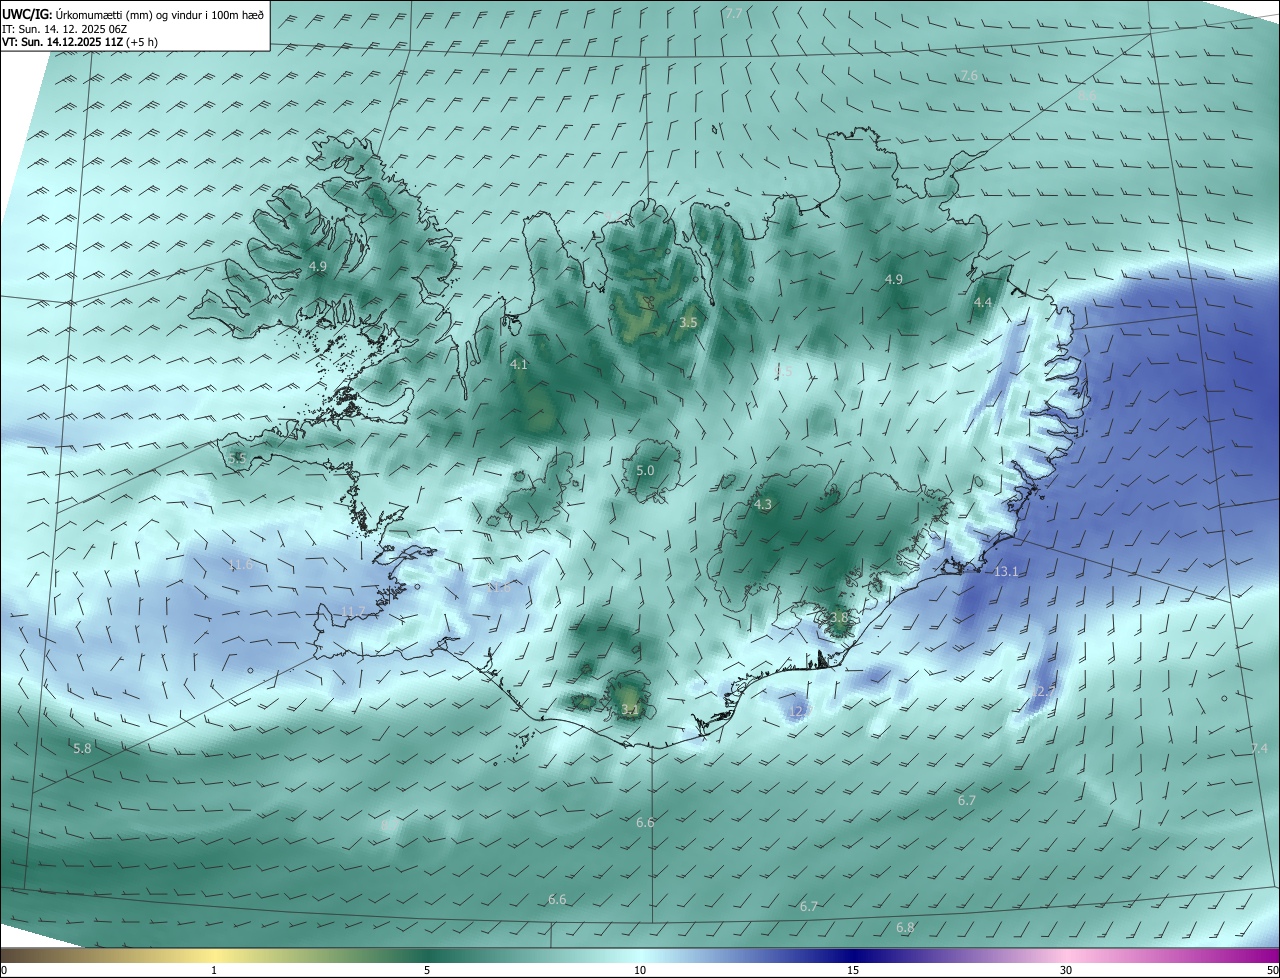Click the colorbar tick label 50

1272,970
